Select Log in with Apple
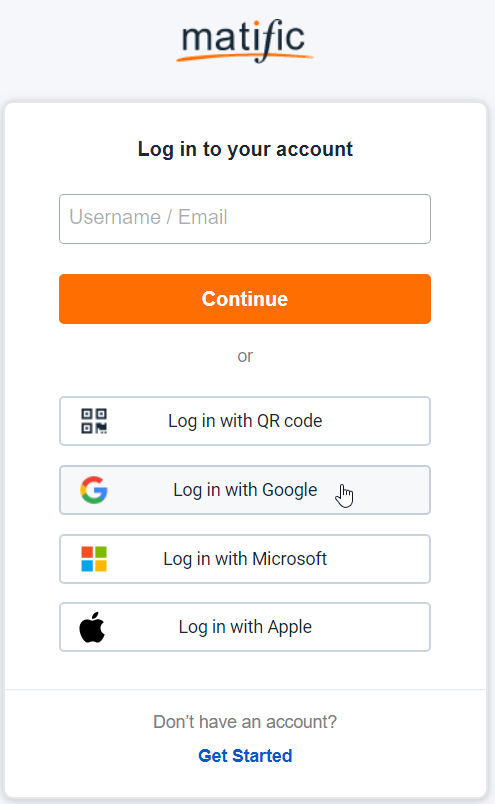Image resolution: width=495 pixels, height=804 pixels. [x=245, y=627]
